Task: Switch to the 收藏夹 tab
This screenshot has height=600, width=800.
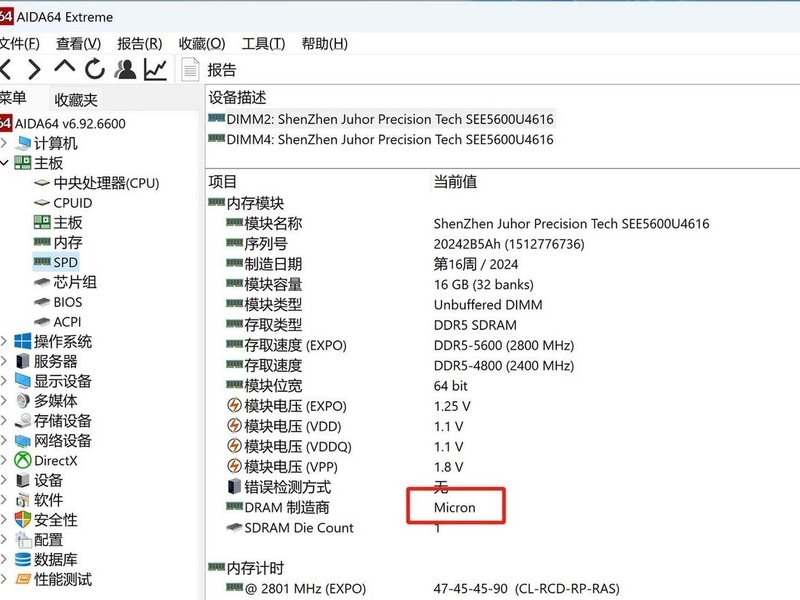Action: pos(76,99)
